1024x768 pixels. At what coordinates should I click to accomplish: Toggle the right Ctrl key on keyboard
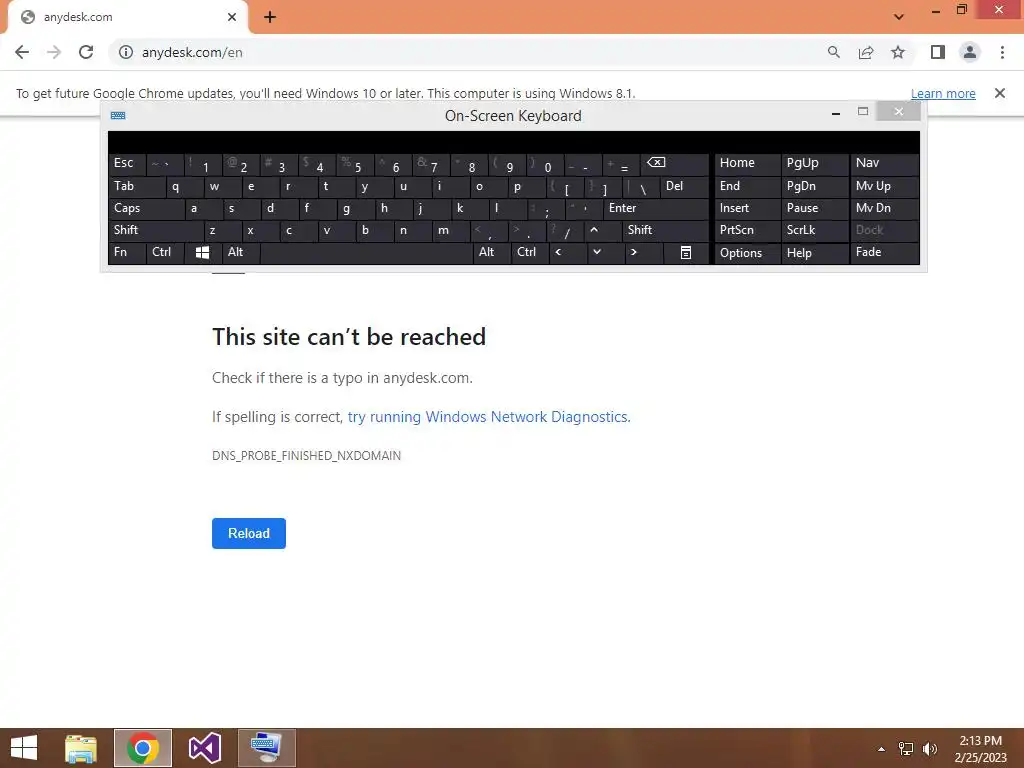(x=529, y=252)
